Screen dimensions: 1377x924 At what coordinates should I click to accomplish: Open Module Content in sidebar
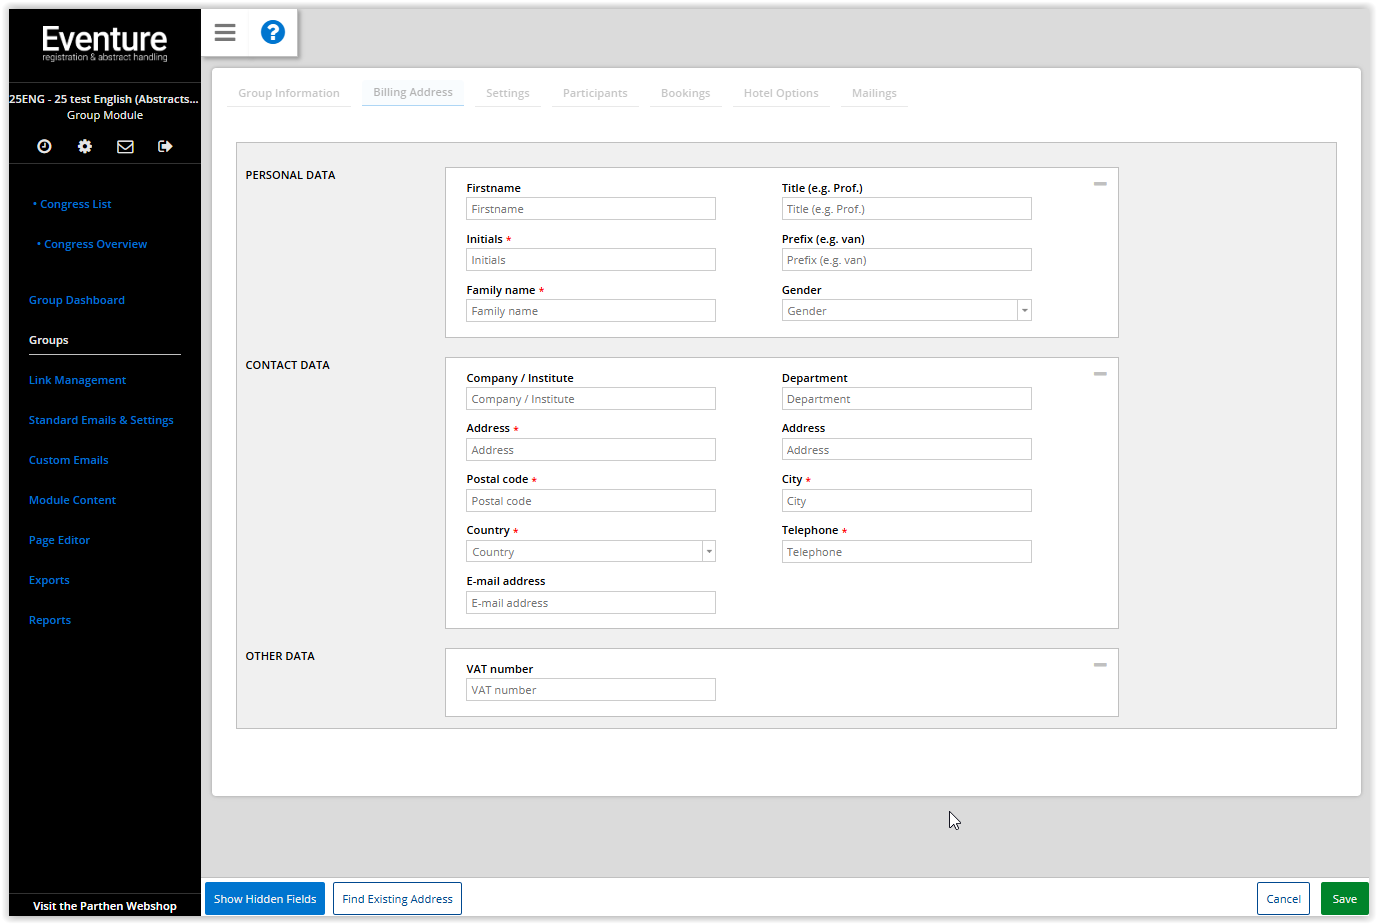(72, 500)
